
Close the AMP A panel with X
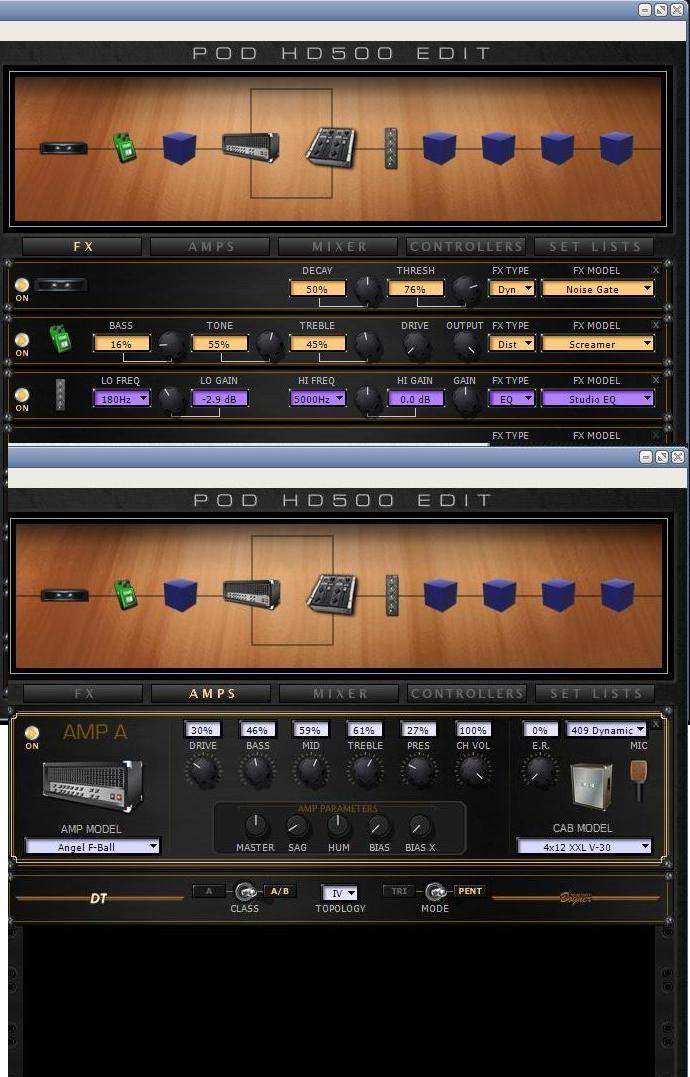point(656,725)
